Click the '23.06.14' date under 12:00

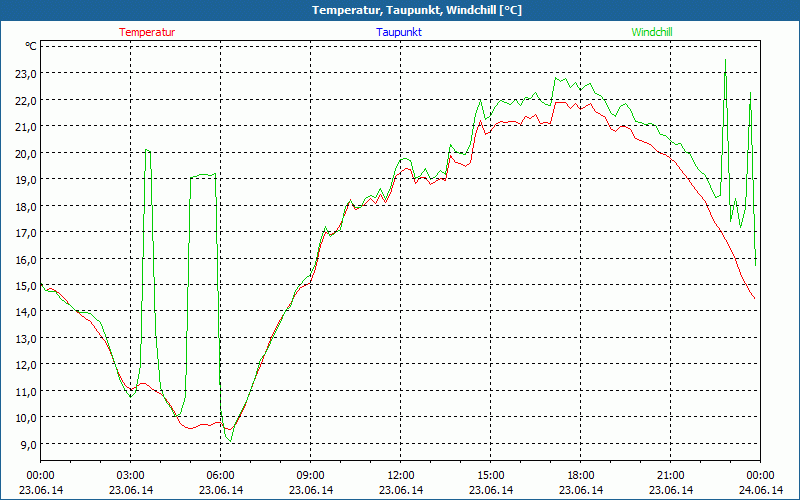click(401, 490)
